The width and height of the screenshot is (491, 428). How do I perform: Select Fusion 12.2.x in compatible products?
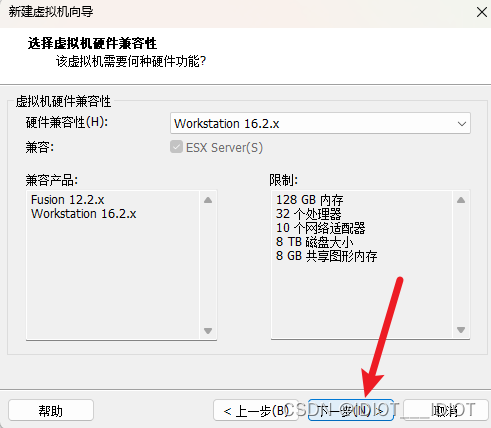coord(67,200)
